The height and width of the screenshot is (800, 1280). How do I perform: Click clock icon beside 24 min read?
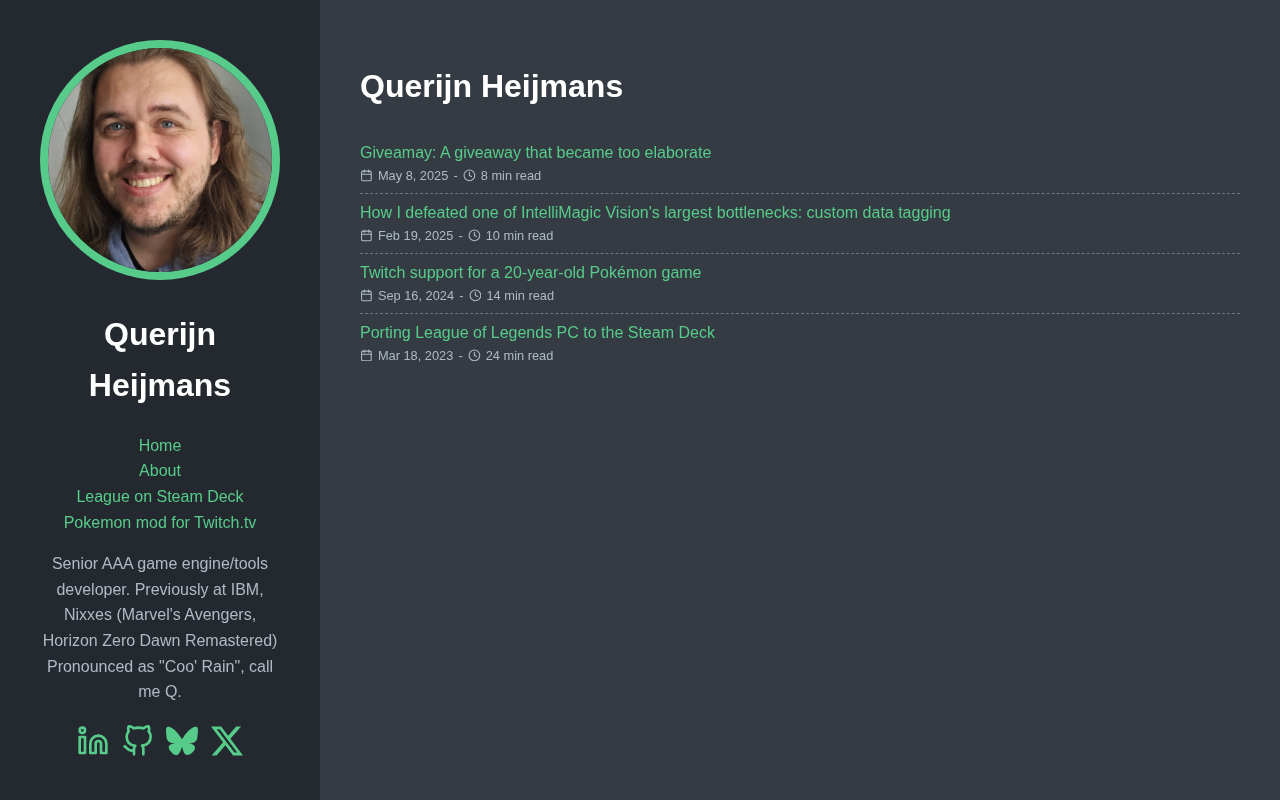pos(474,356)
